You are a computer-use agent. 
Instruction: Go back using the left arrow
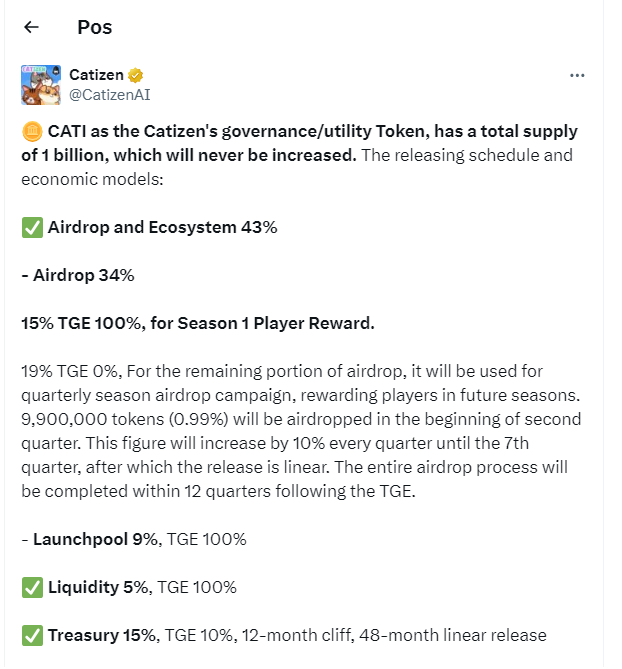tap(32, 28)
